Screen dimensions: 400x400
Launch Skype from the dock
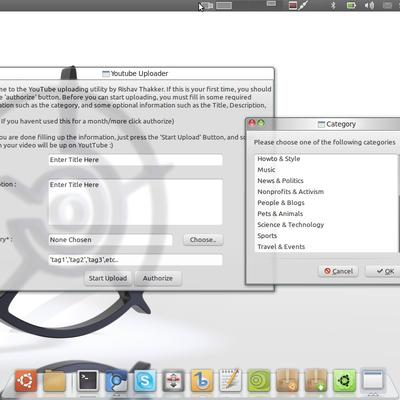pos(145,380)
